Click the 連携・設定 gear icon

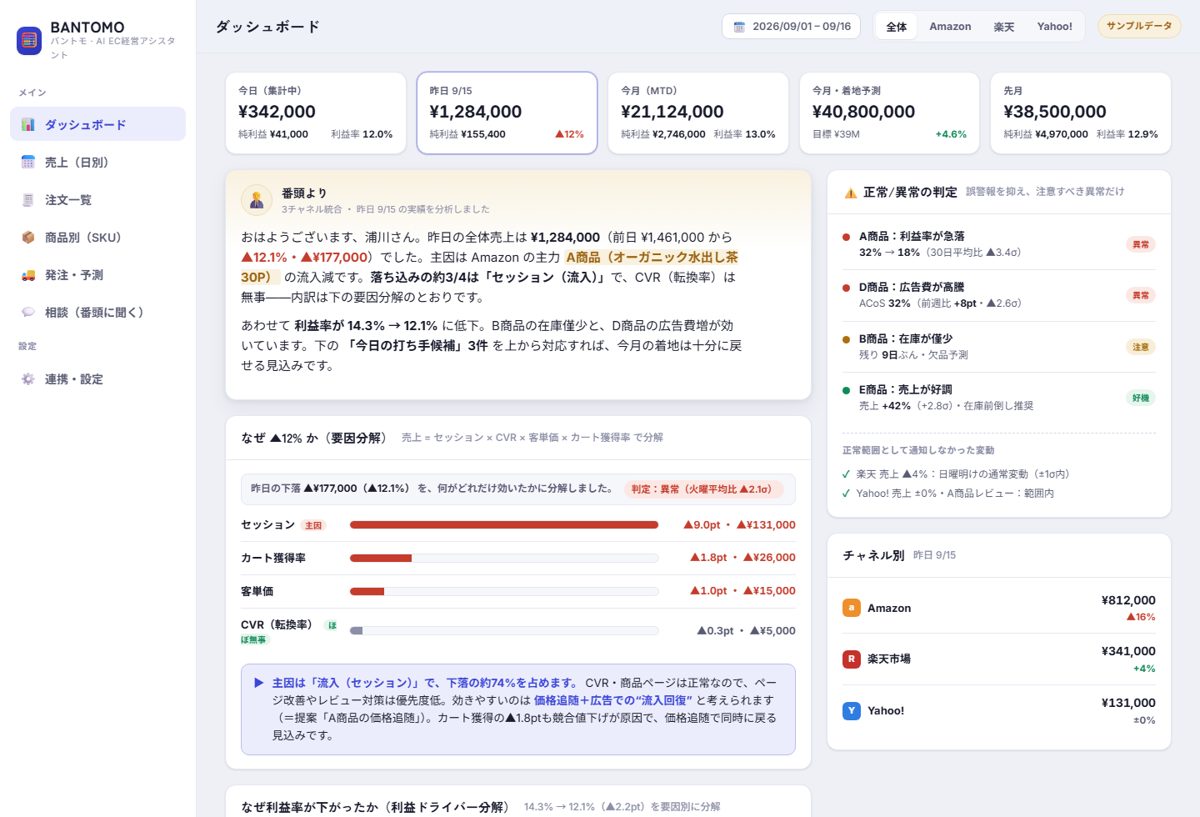pos(28,379)
